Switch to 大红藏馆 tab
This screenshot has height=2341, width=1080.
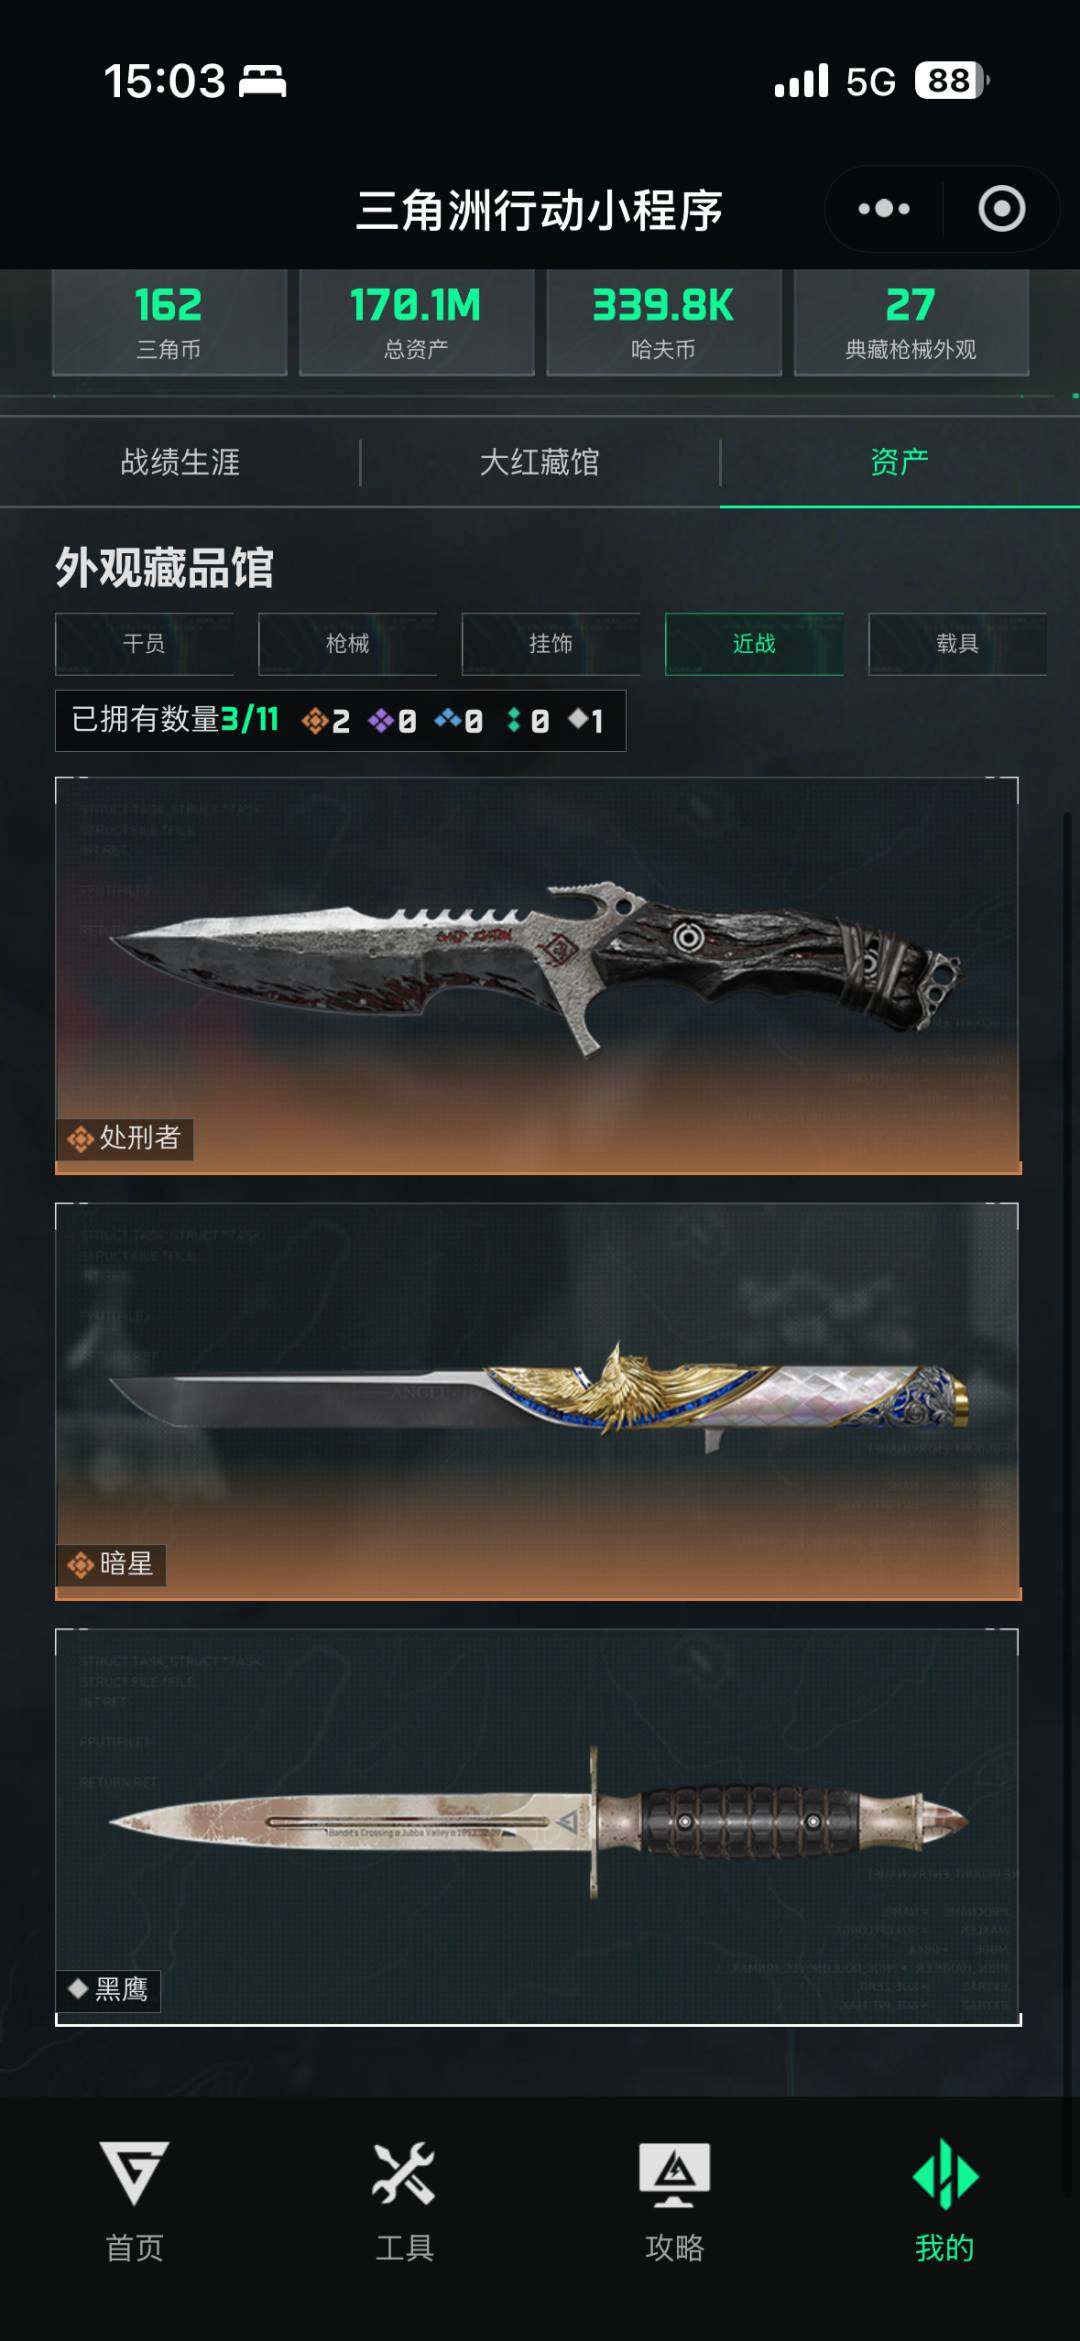[540, 462]
